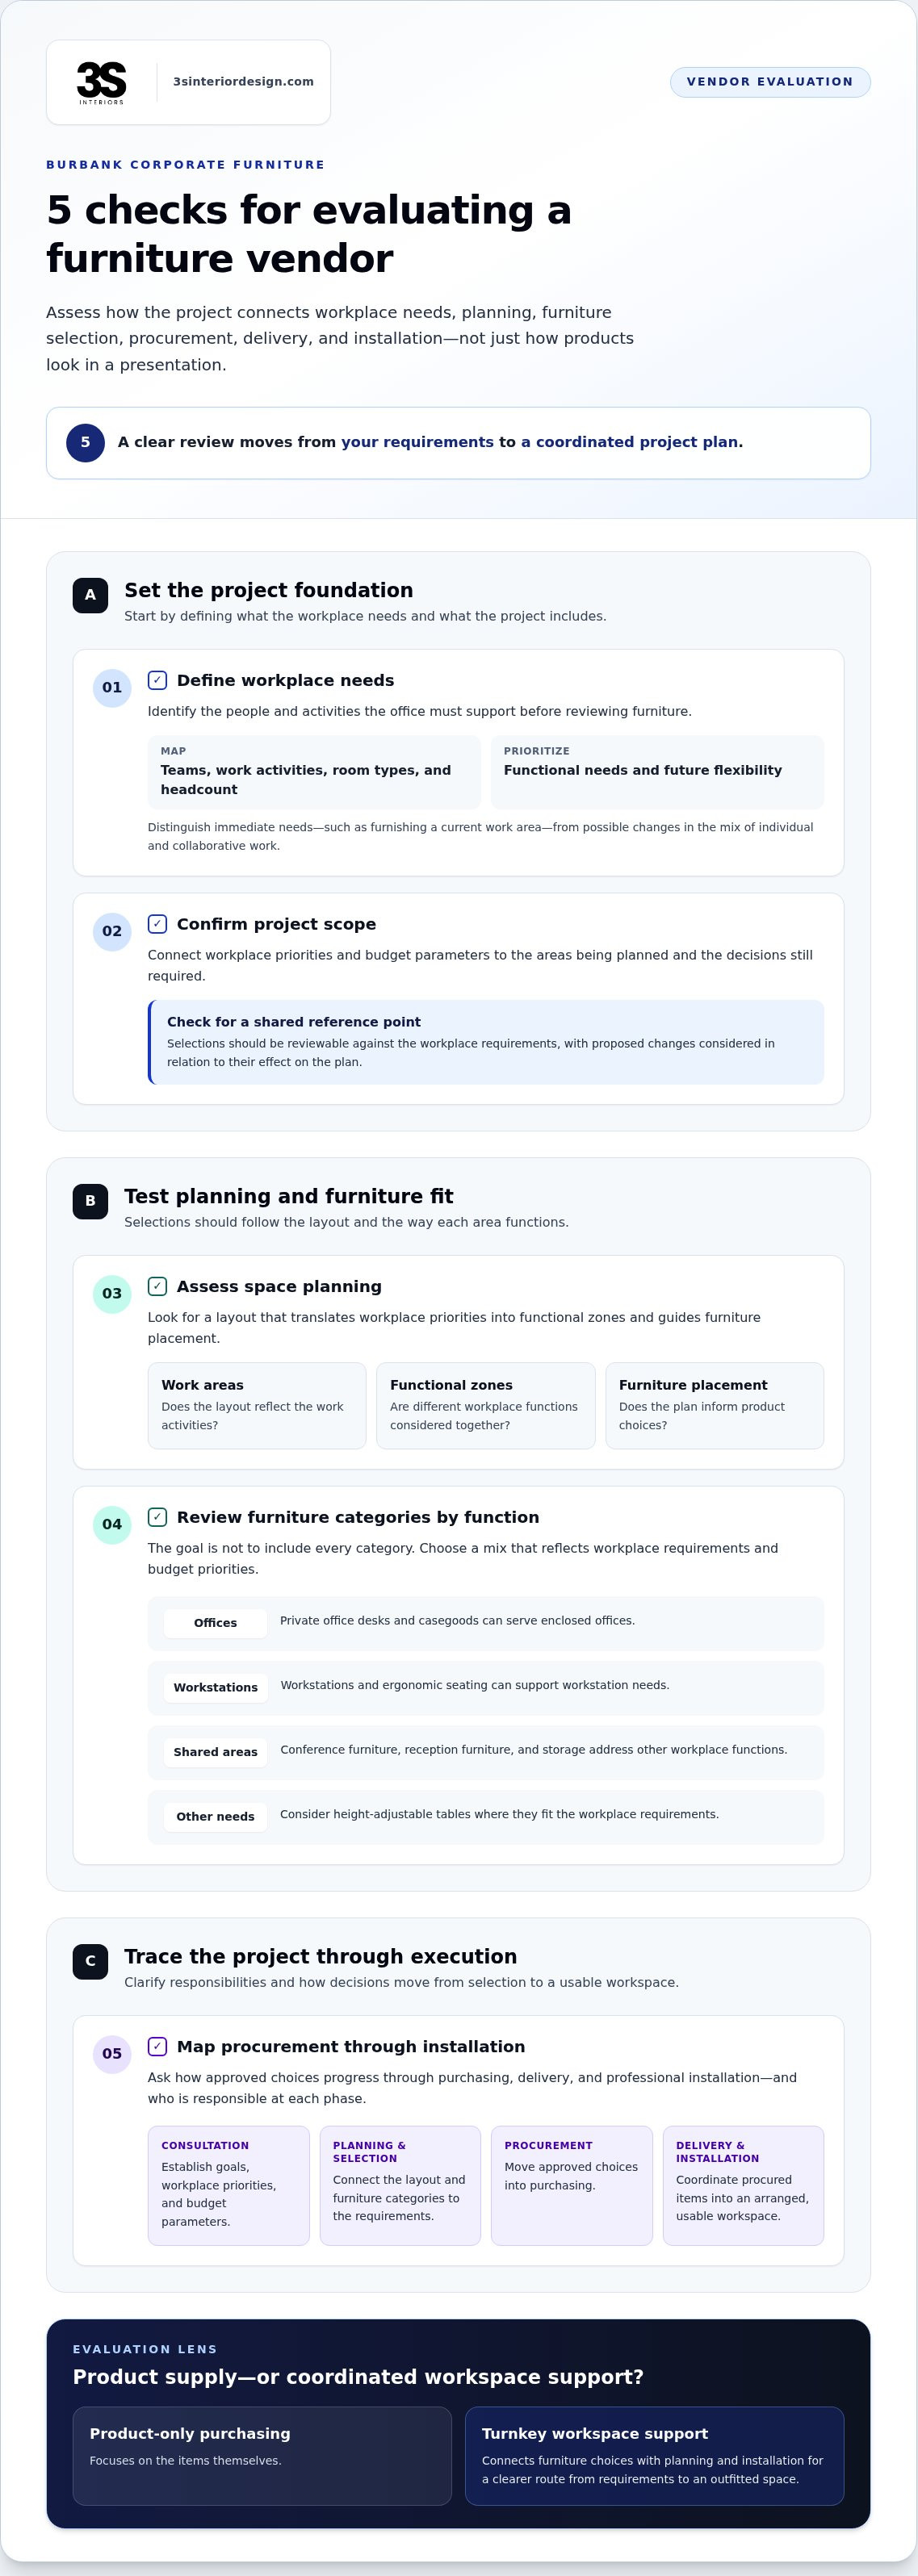
Task: Click the 05 step number circle
Action: pos(112,2054)
